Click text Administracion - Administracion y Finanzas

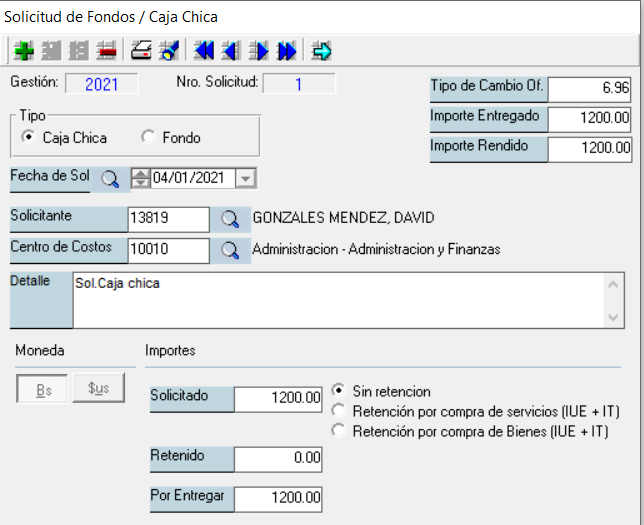point(376,249)
